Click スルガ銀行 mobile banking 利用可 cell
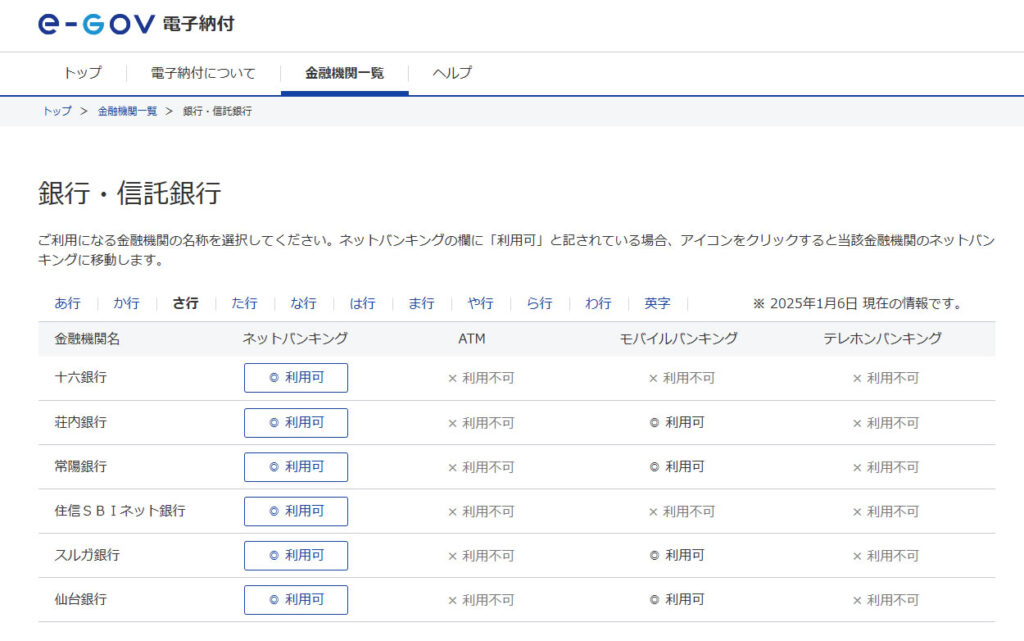This screenshot has width=1024, height=641. pyautogui.click(x=677, y=555)
